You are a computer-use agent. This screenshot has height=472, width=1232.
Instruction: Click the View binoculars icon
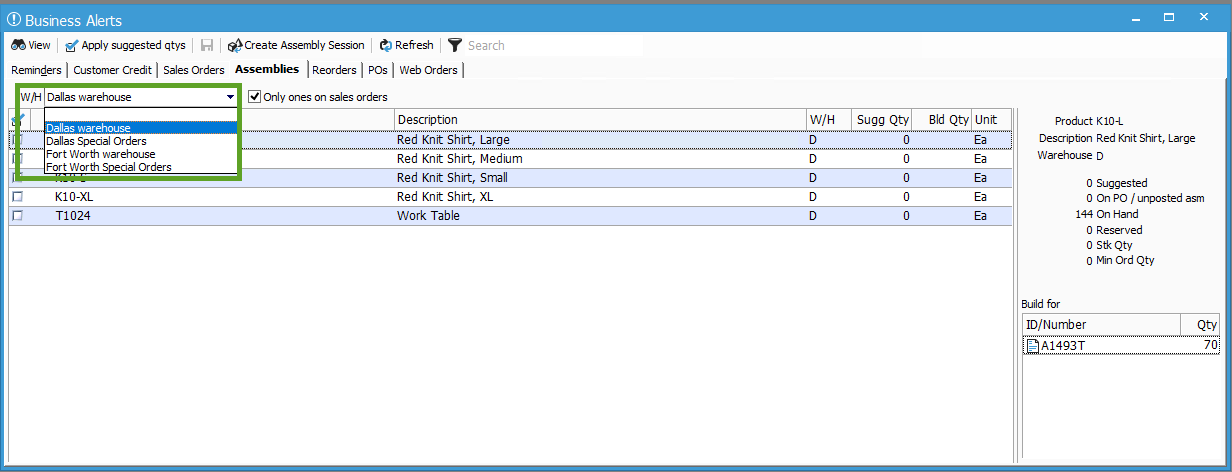tap(18, 45)
